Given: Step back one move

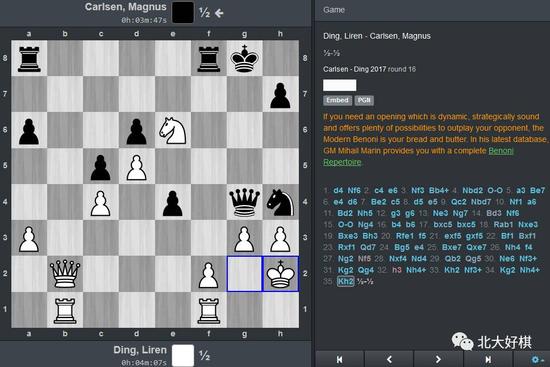Looking at the screenshot, I should [x=389, y=359].
